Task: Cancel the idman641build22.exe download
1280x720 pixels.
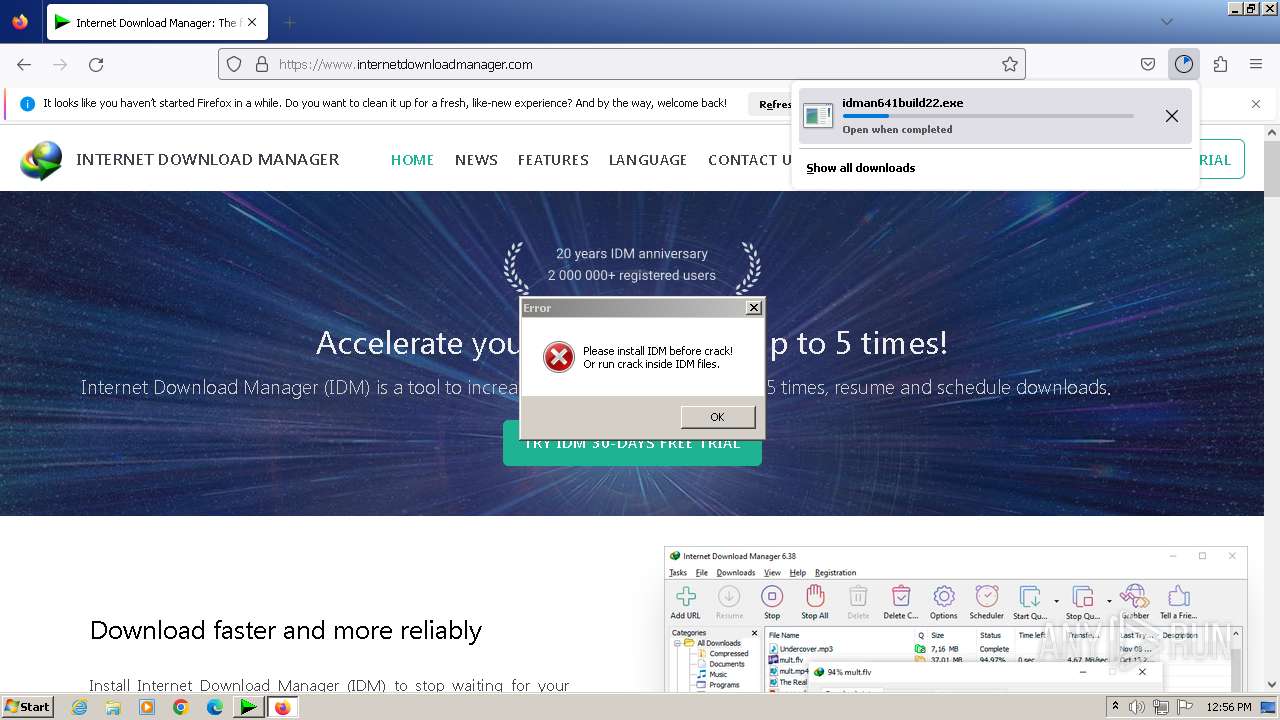Action: coord(1172,116)
